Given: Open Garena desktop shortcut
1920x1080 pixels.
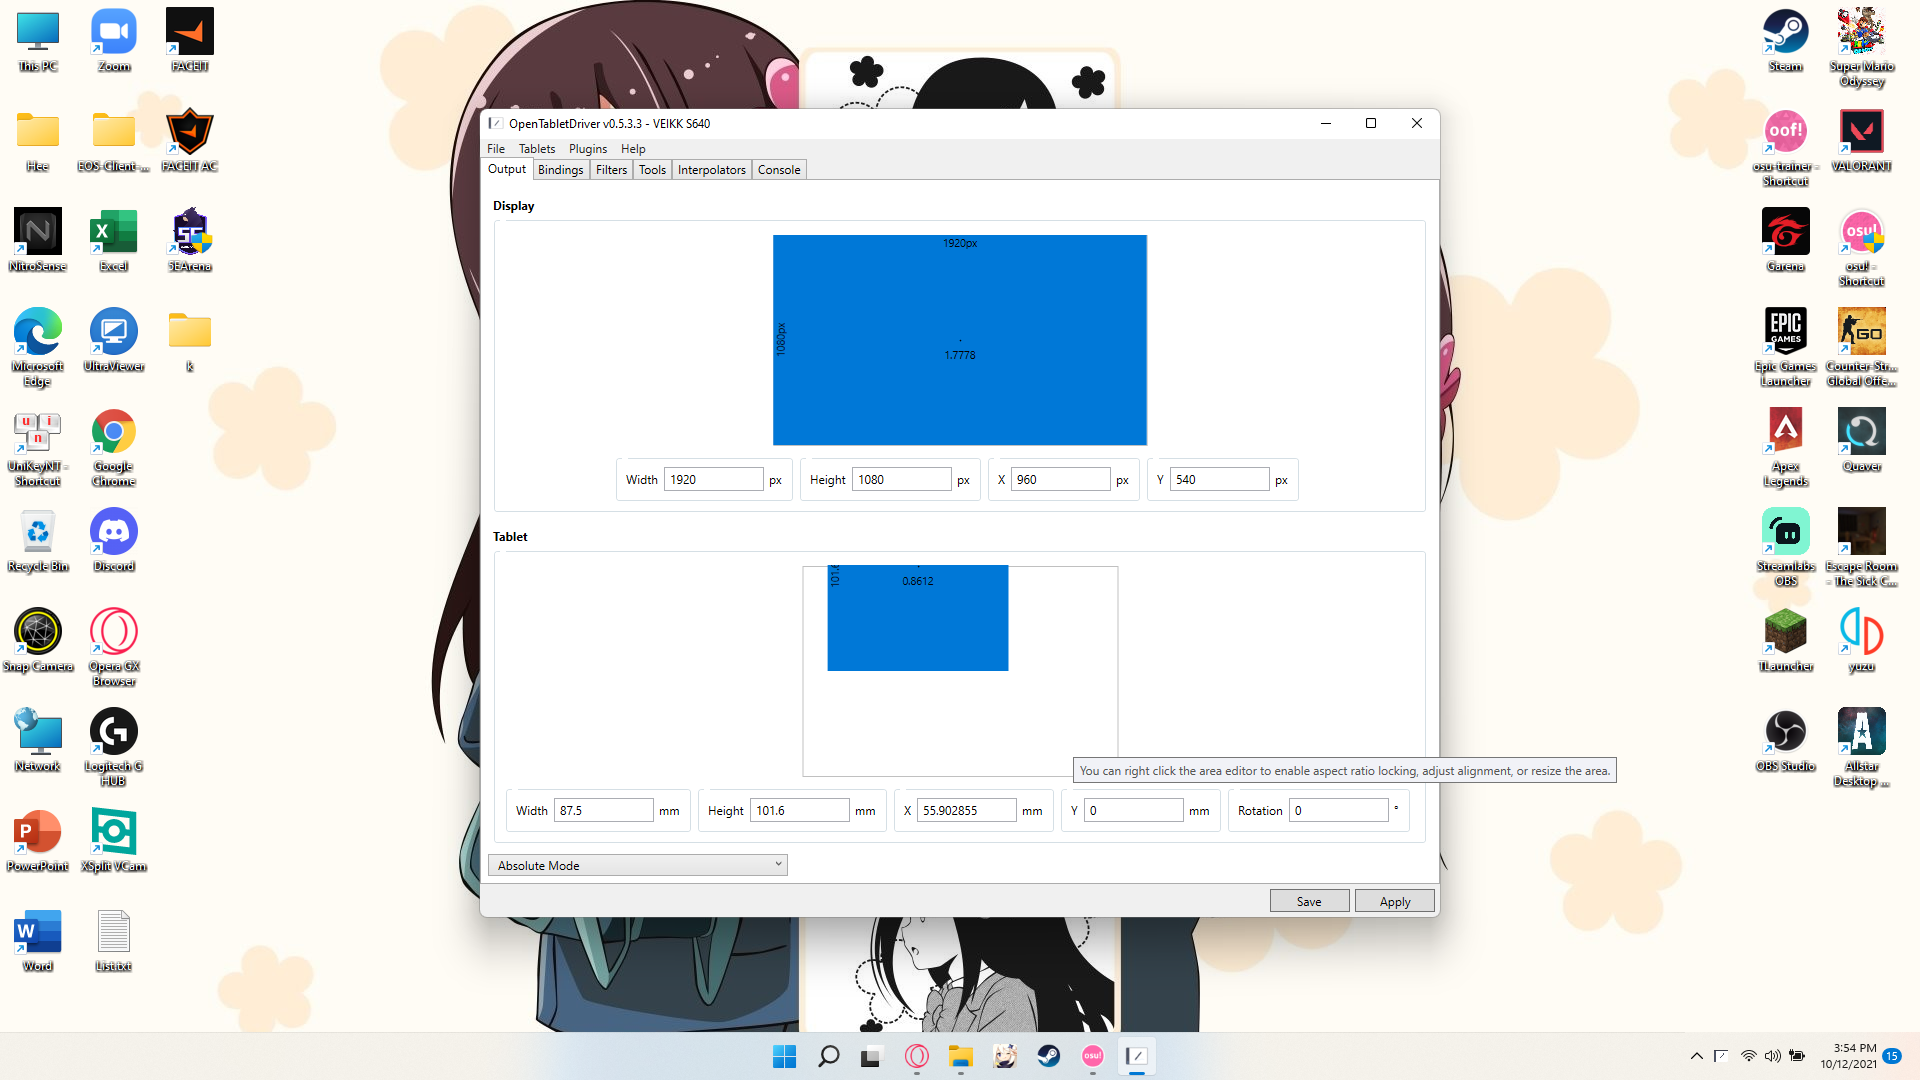Looking at the screenshot, I should point(1785,241).
